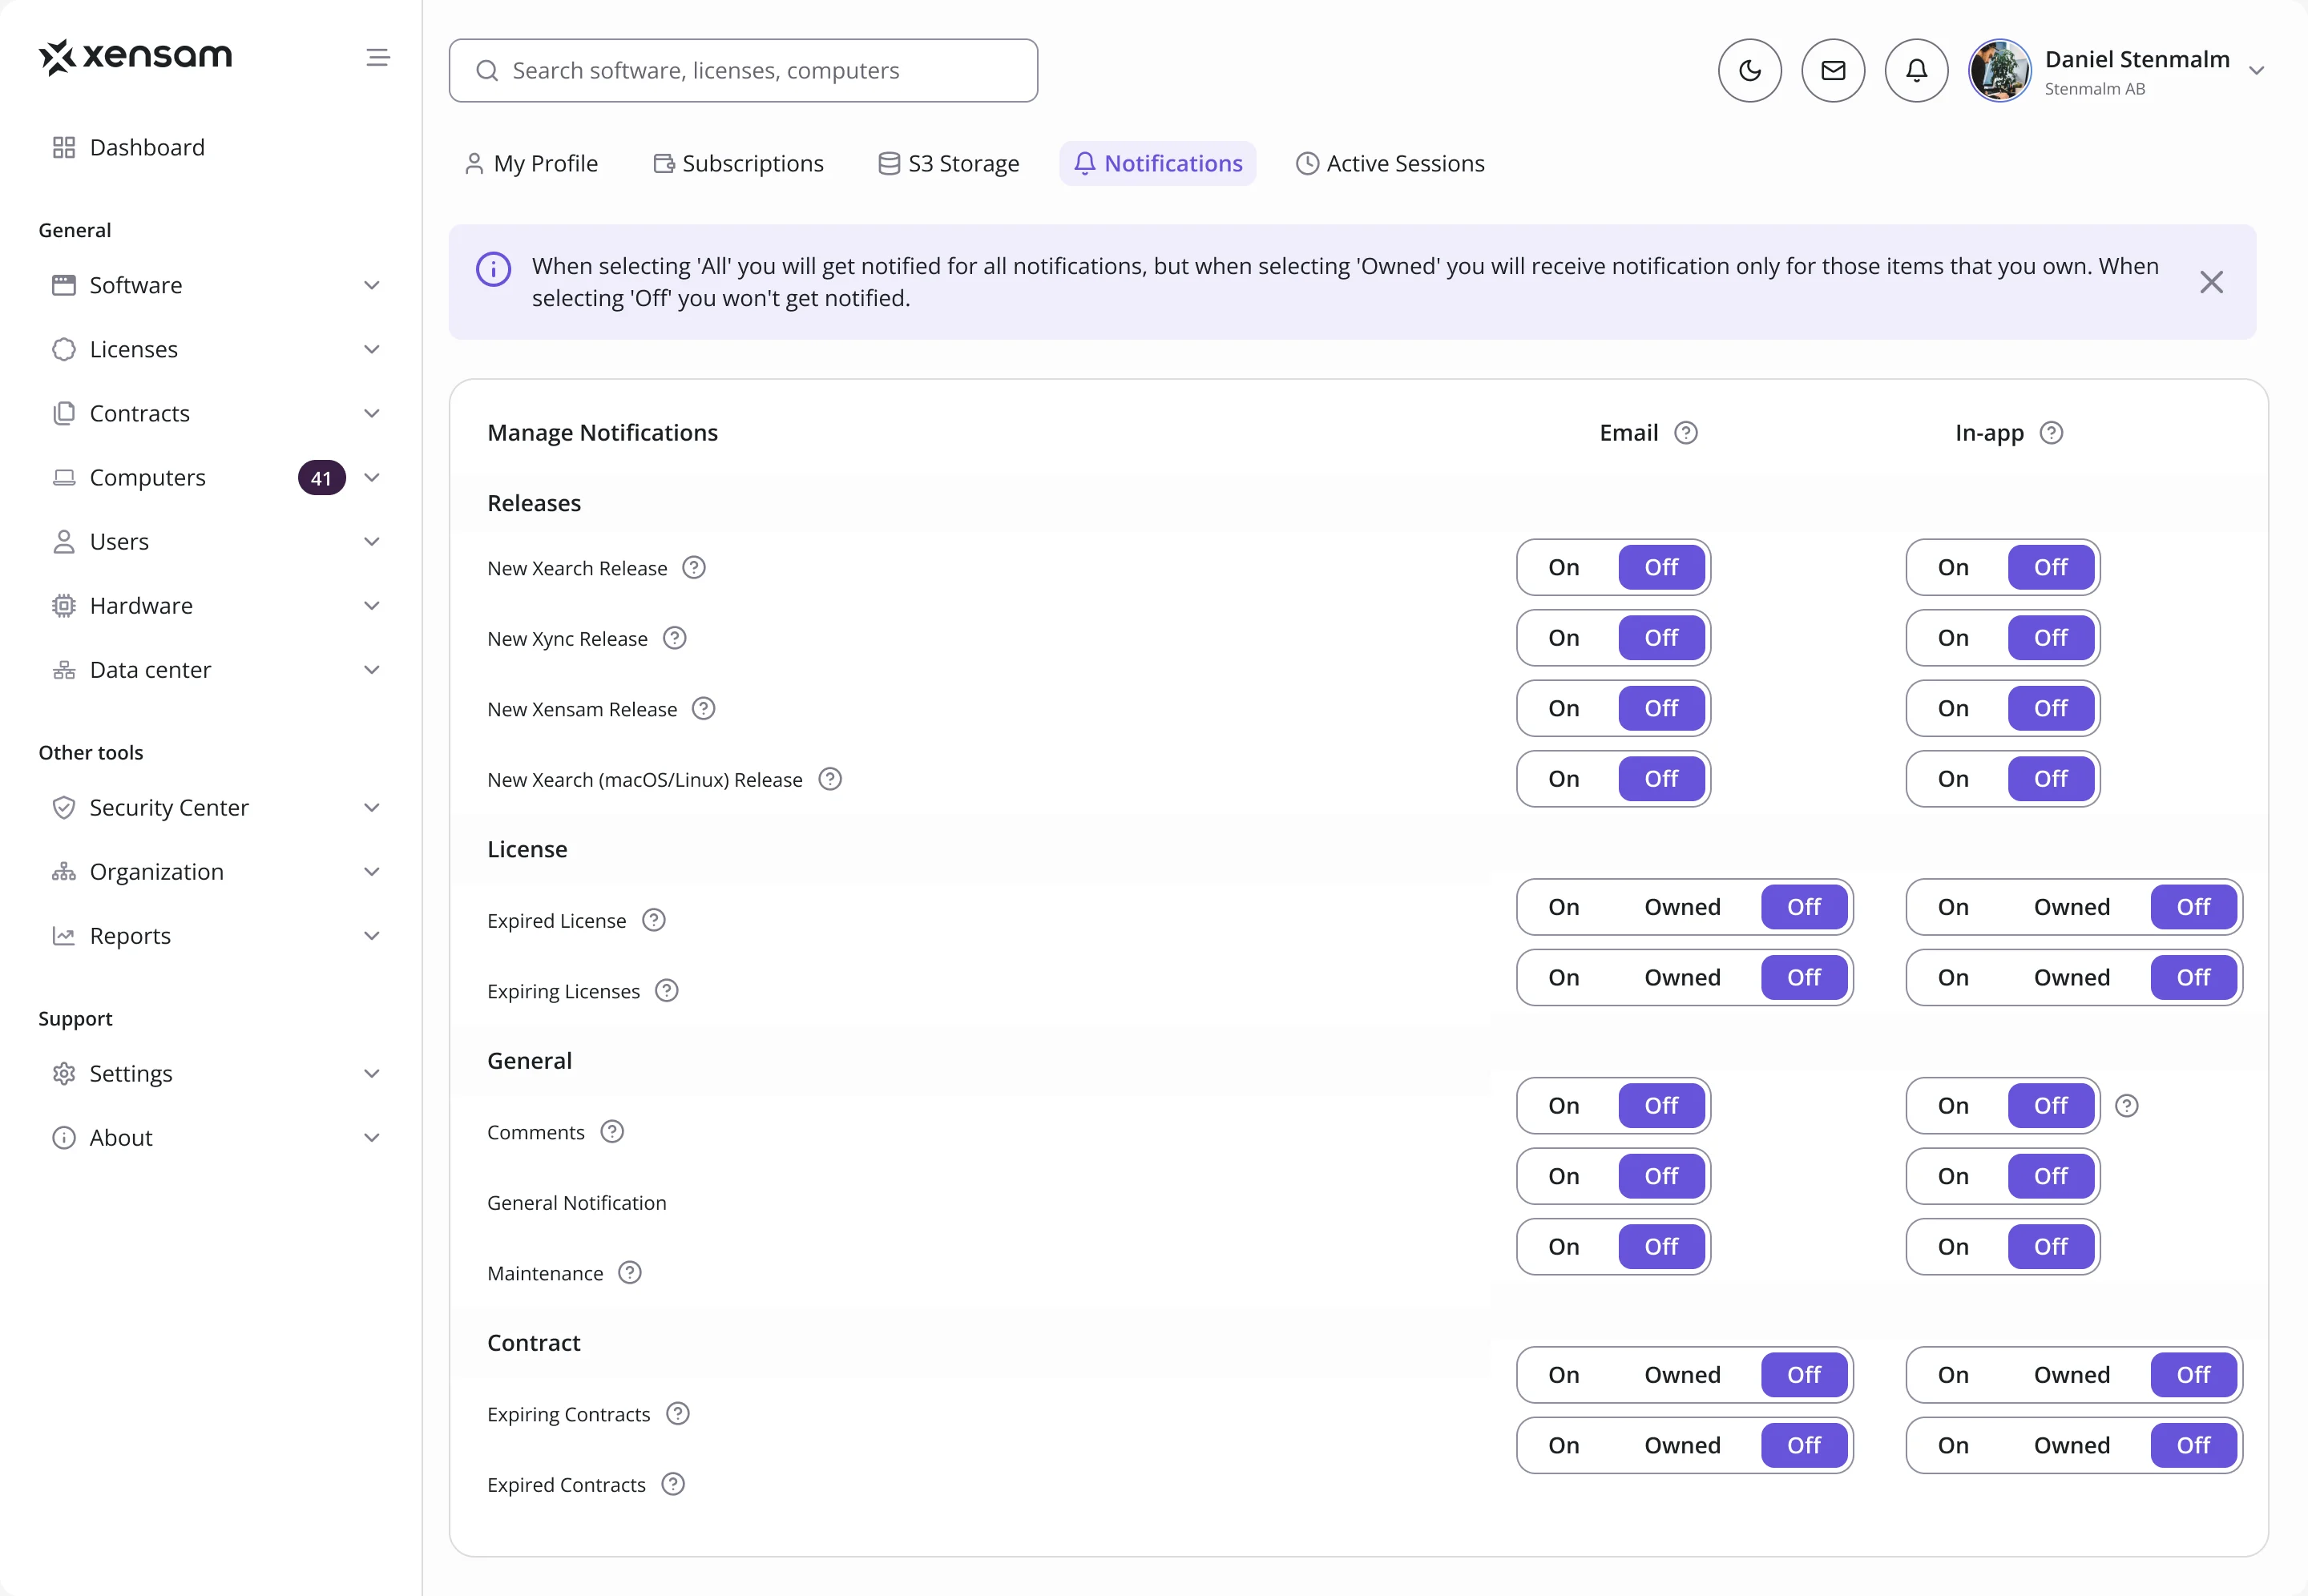The width and height of the screenshot is (2308, 1596).
Task: Toggle dark mode moon icon
Action: pos(1749,70)
